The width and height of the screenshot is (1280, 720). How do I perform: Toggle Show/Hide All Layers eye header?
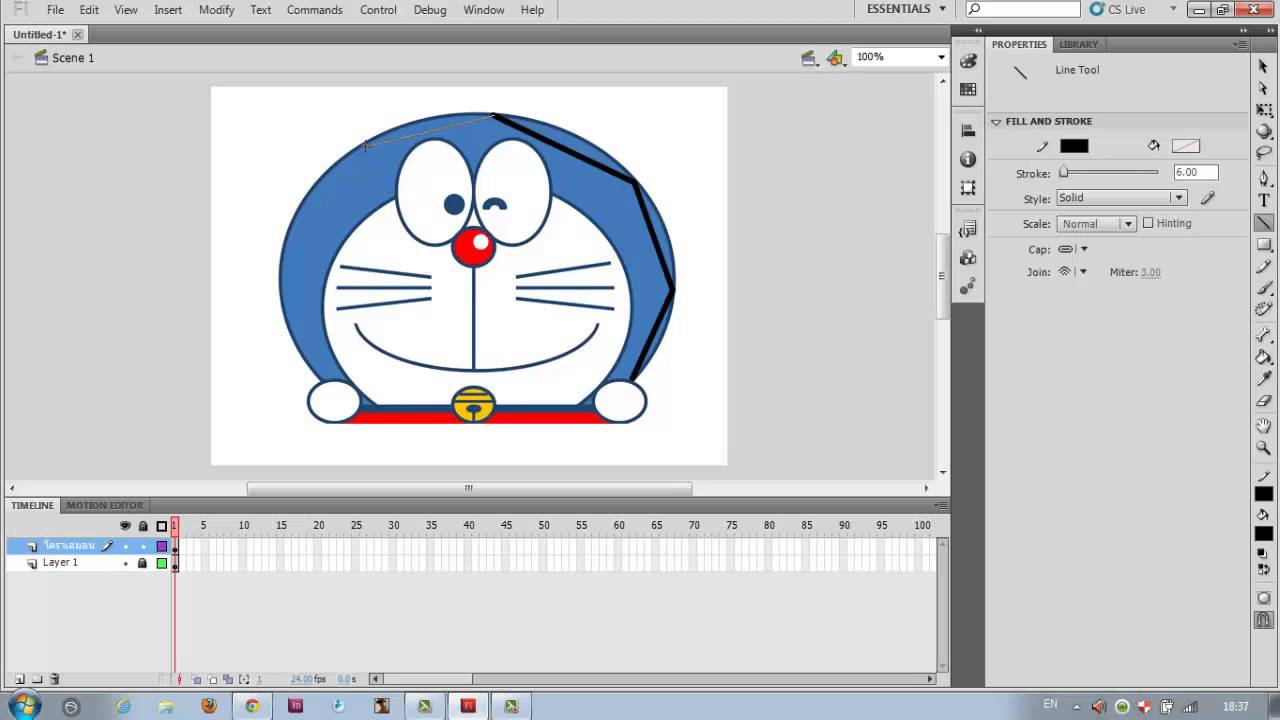(x=125, y=526)
